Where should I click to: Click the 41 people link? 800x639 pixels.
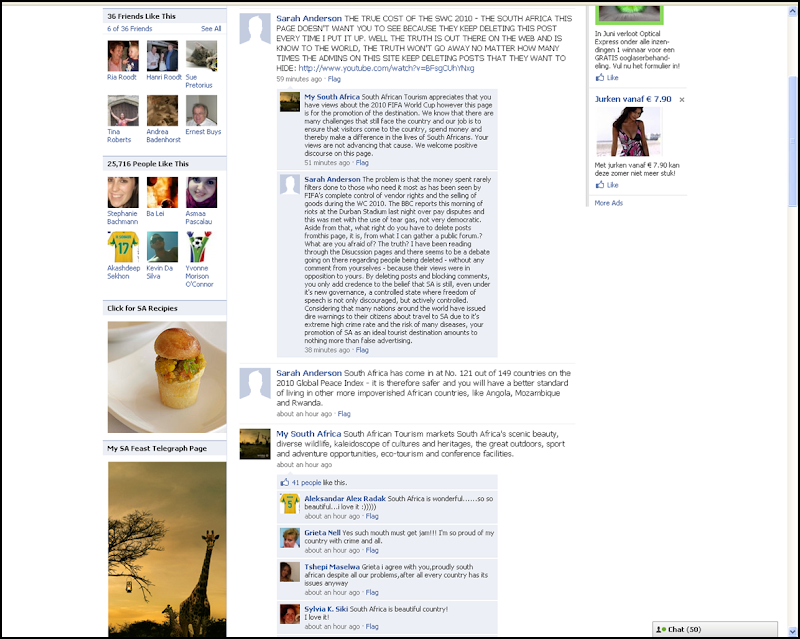[x=306, y=482]
